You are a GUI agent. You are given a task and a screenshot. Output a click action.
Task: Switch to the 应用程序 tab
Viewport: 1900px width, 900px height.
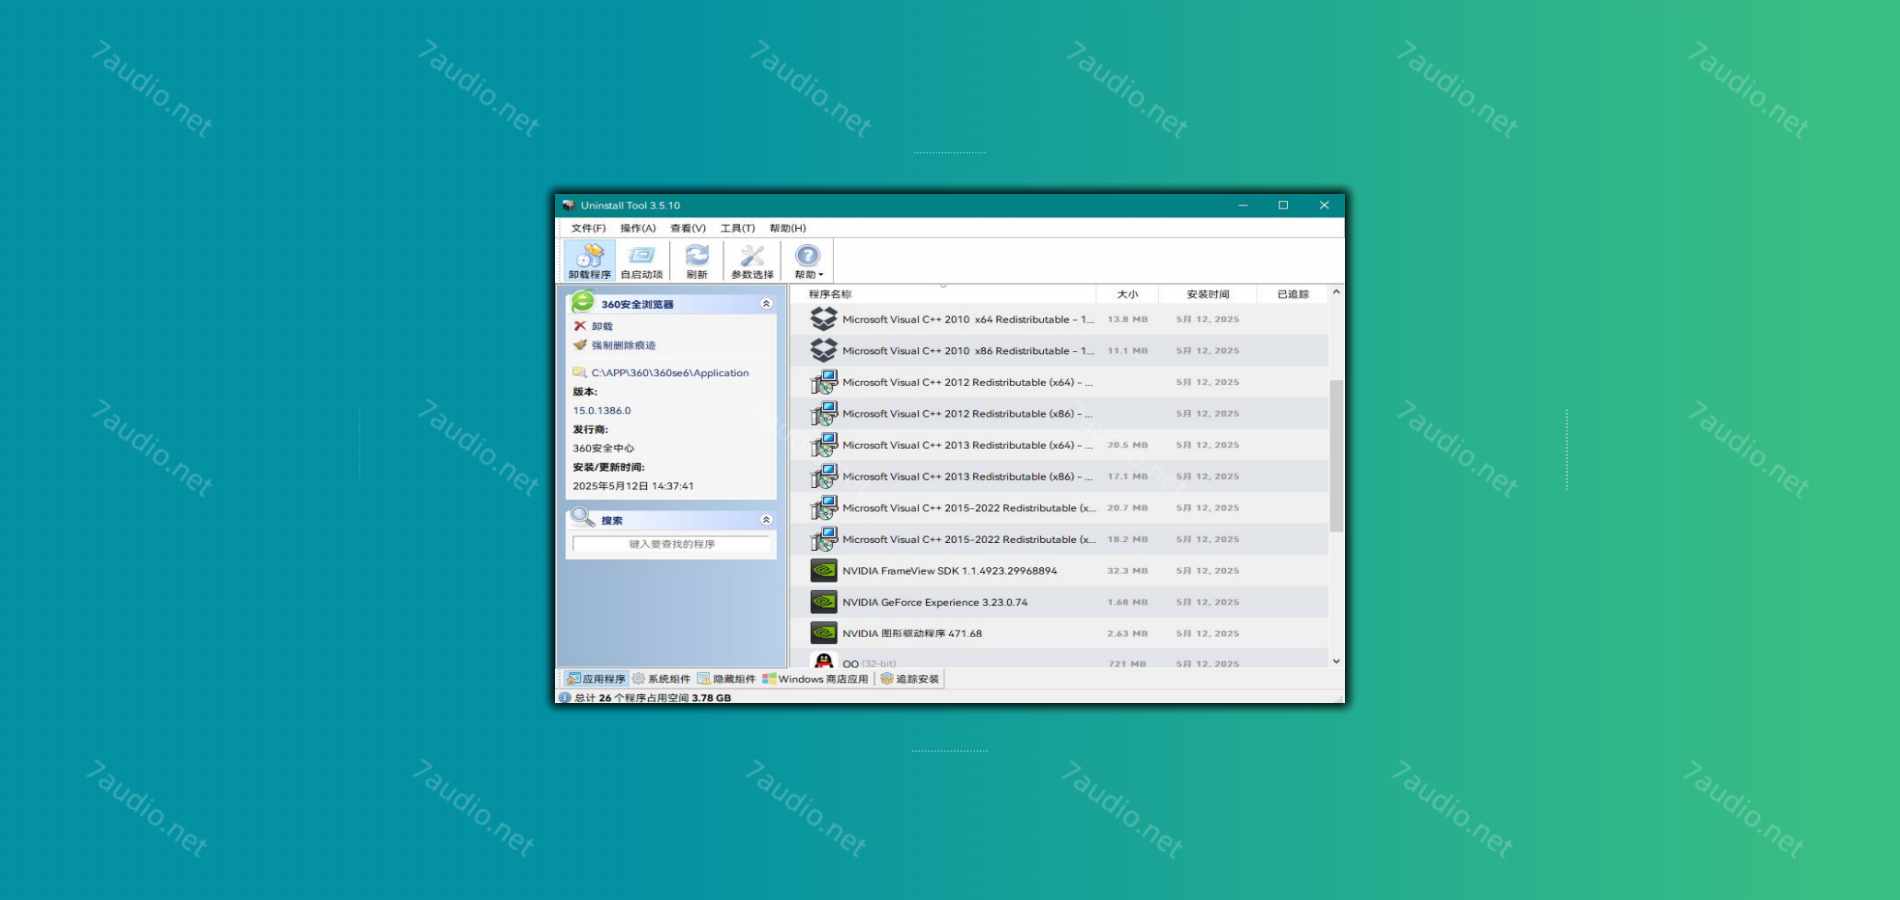(x=596, y=679)
